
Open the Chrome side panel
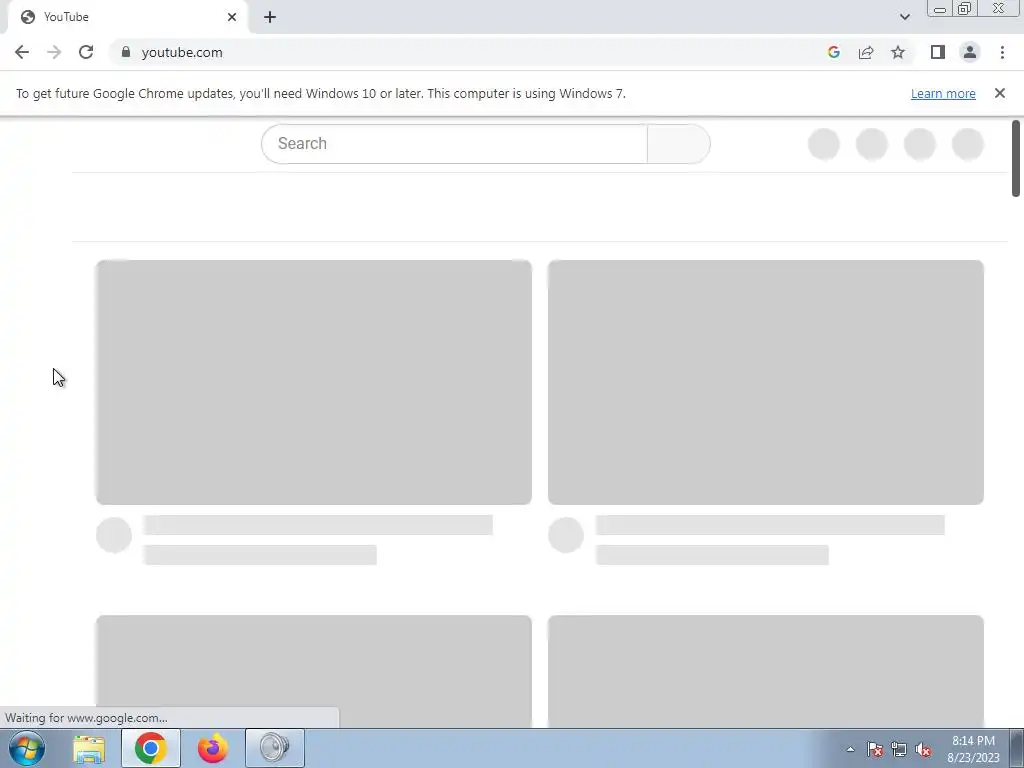[938, 52]
